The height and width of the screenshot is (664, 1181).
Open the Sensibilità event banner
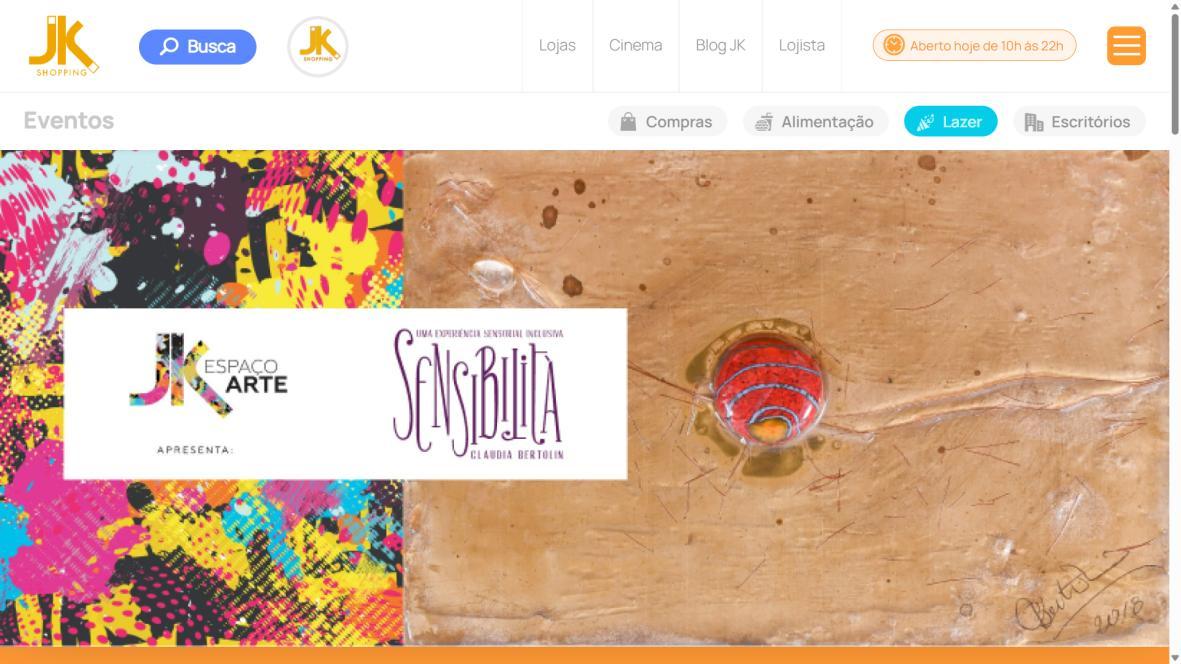click(584, 397)
